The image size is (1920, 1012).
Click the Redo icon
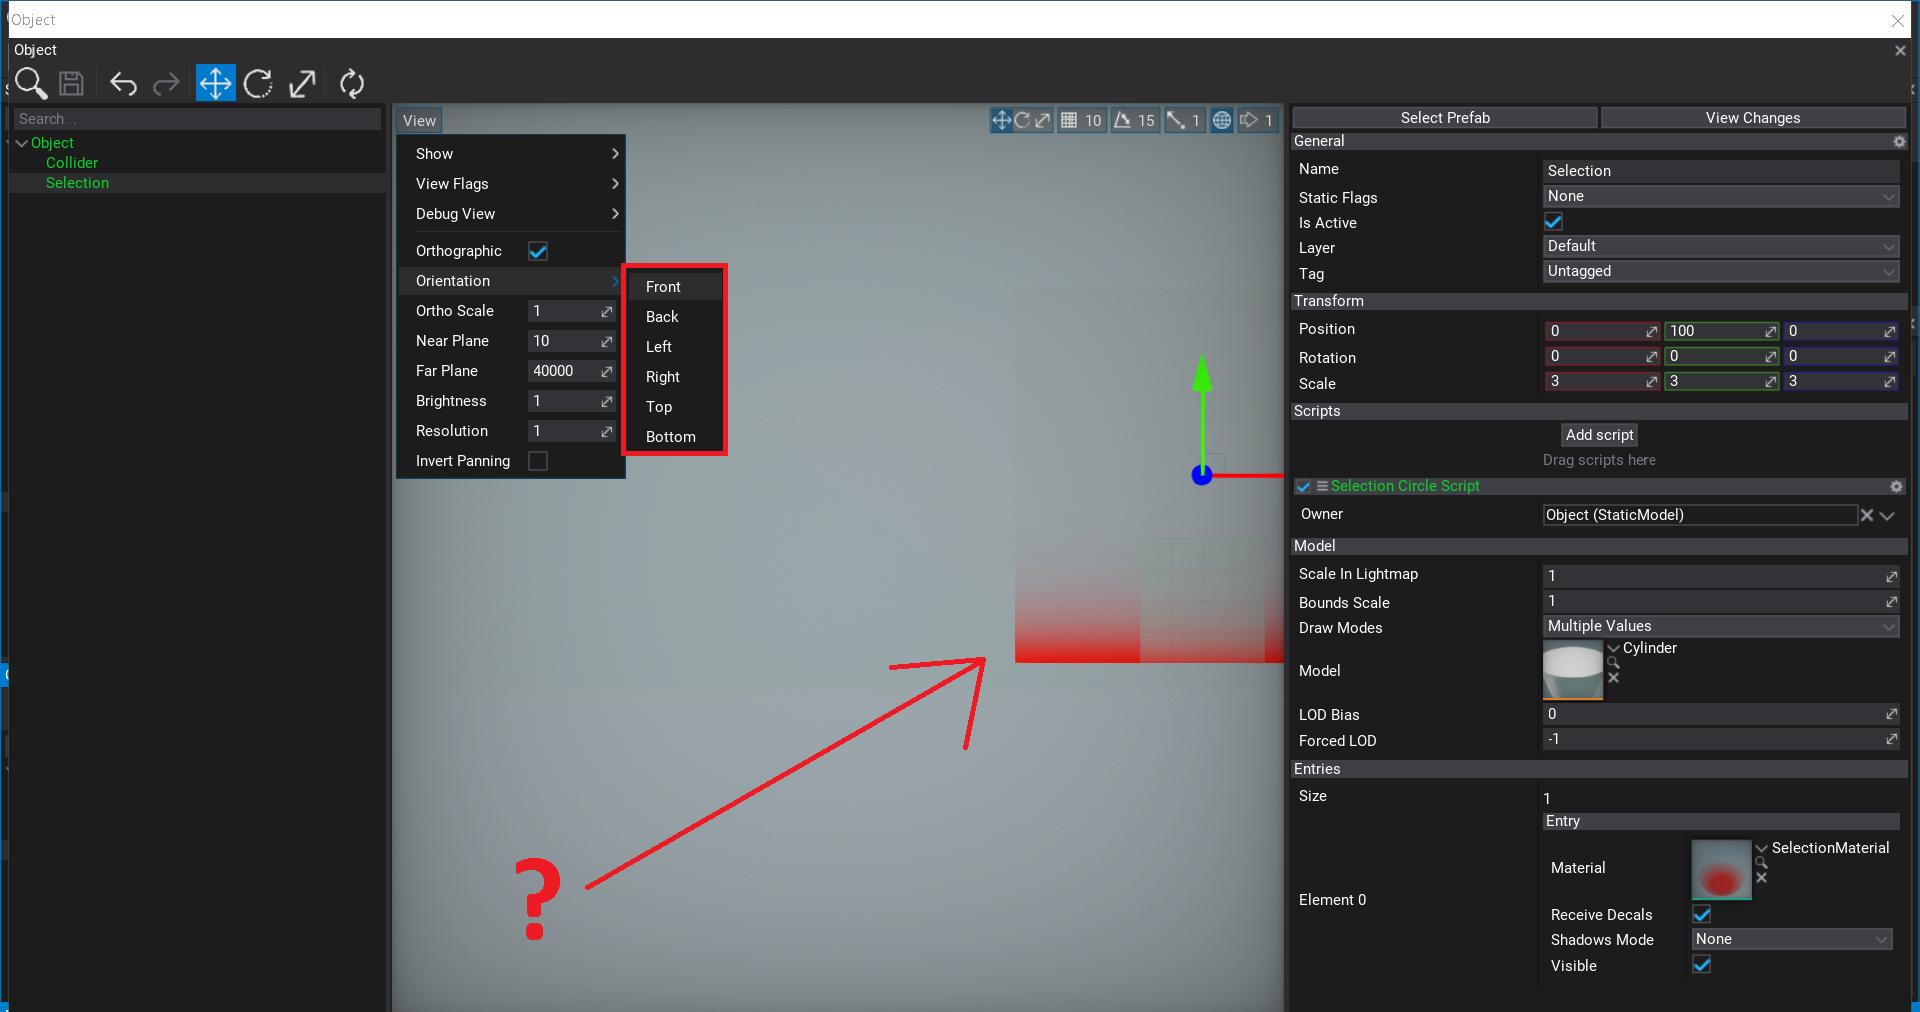pos(167,83)
